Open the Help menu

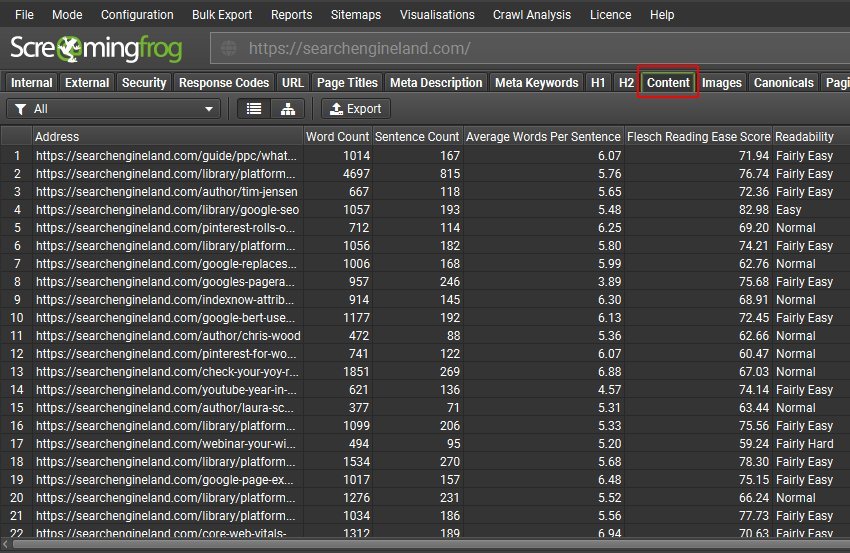pos(662,15)
